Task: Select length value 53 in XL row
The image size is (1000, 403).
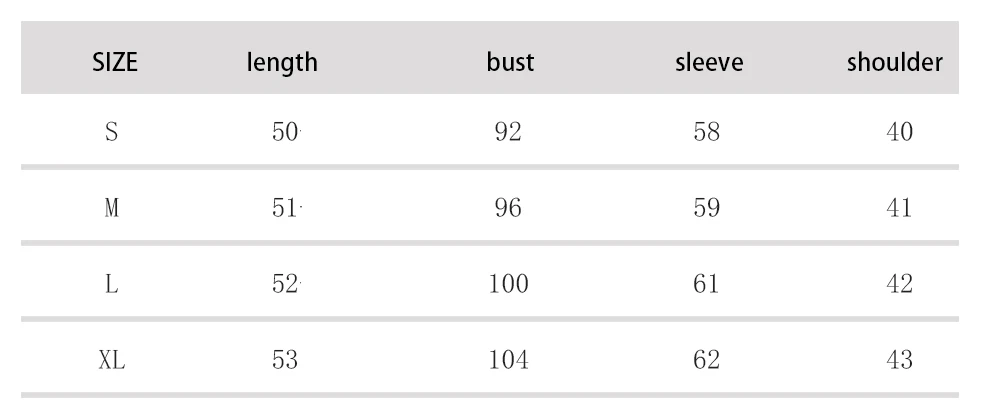Action: tap(285, 360)
